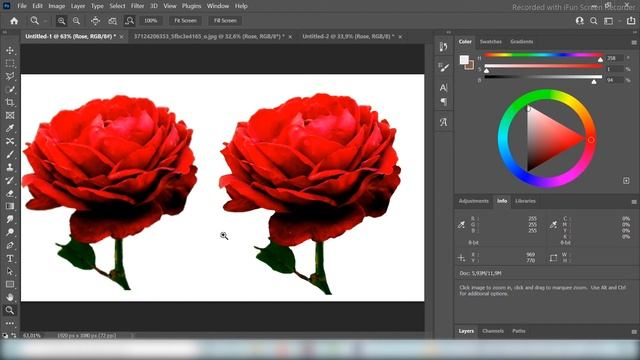
Task: Select the History Brush tool
Action: click(10, 180)
